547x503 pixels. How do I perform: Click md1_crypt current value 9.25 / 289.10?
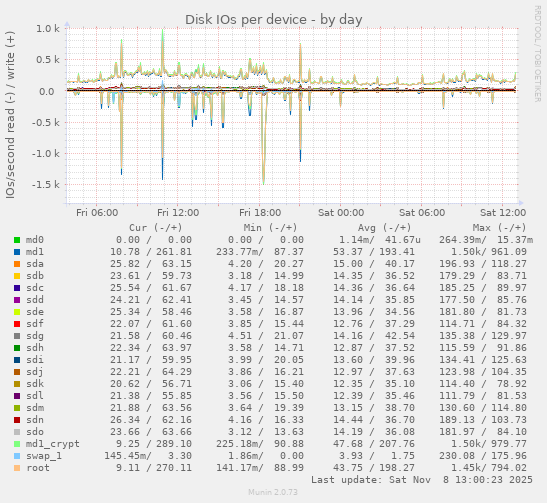(x=154, y=444)
